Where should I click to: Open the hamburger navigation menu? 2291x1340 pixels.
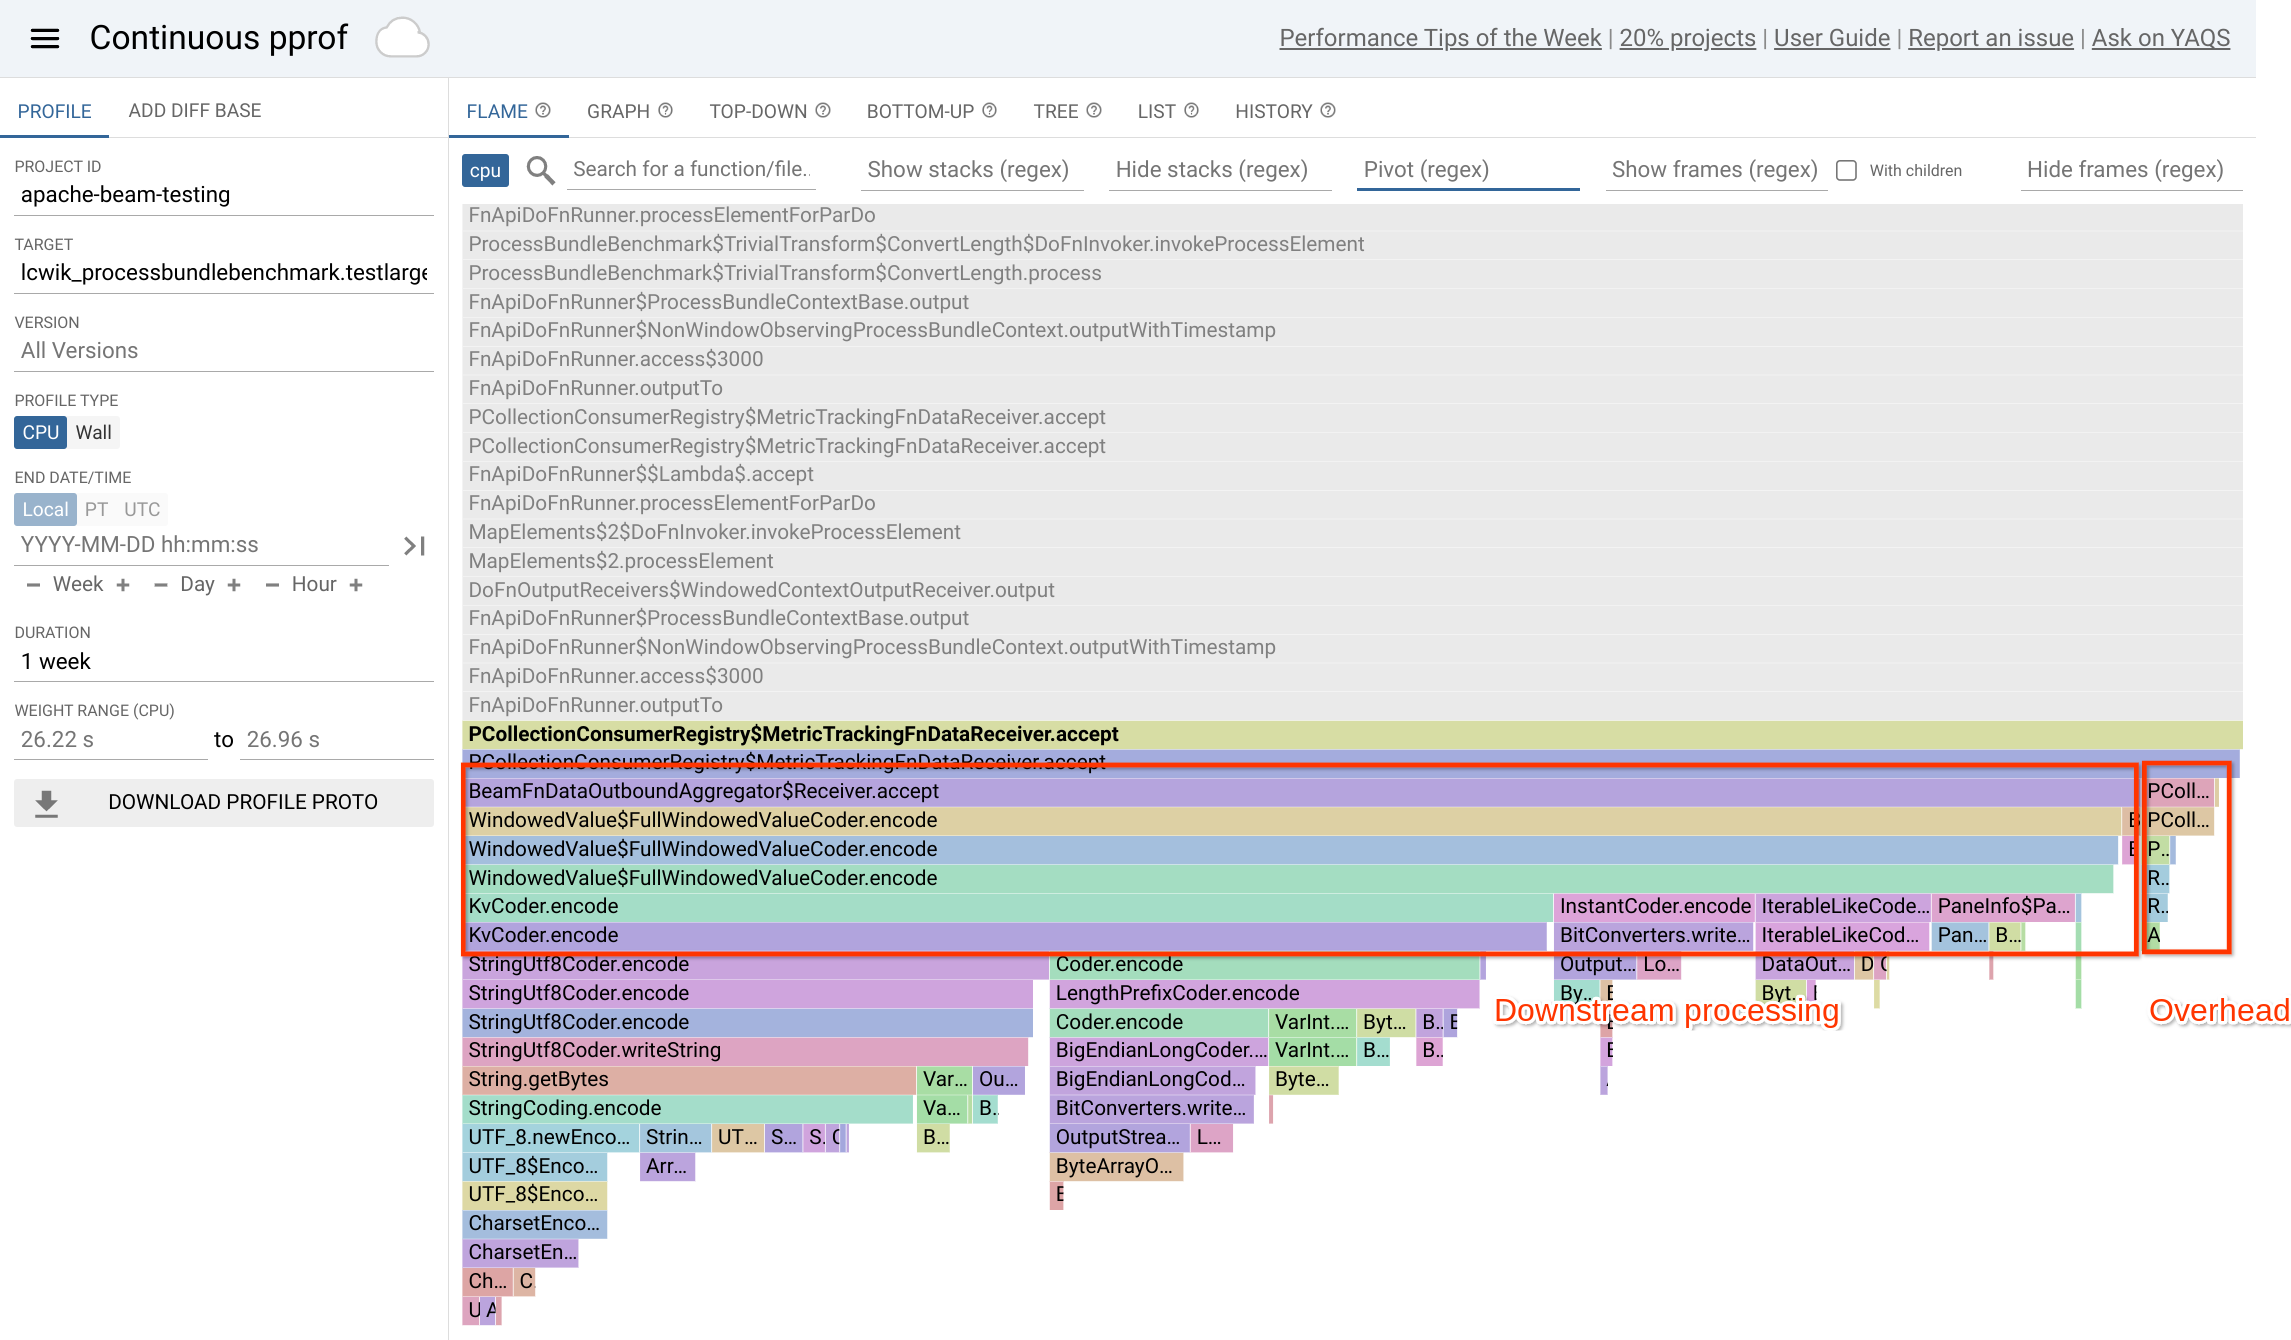(45, 38)
